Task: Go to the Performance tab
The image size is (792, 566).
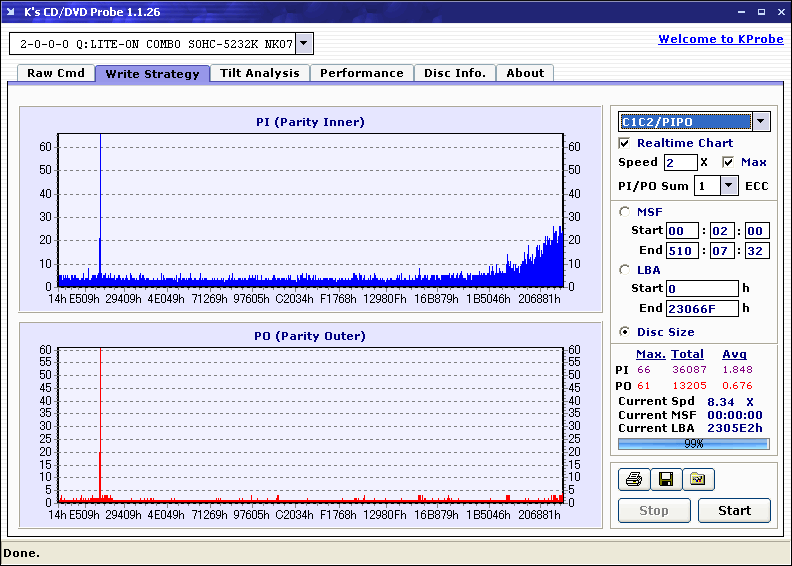Action: coord(361,73)
